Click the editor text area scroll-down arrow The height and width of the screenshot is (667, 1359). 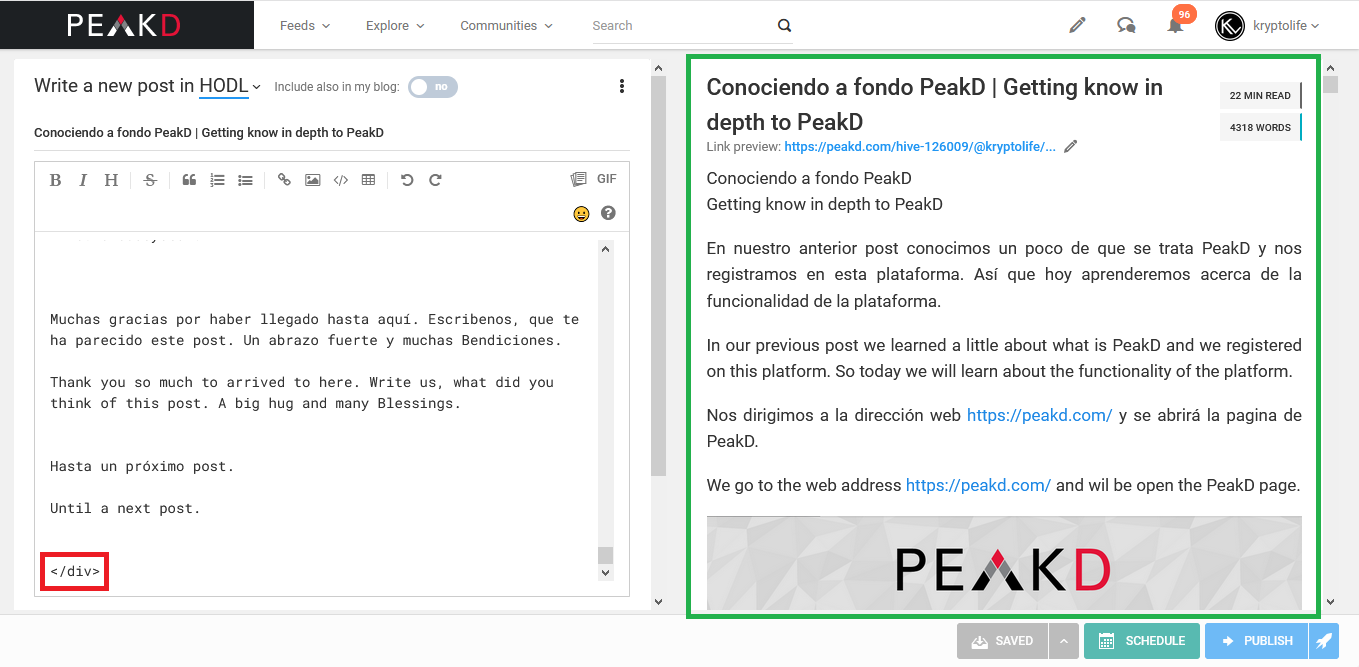[606, 573]
